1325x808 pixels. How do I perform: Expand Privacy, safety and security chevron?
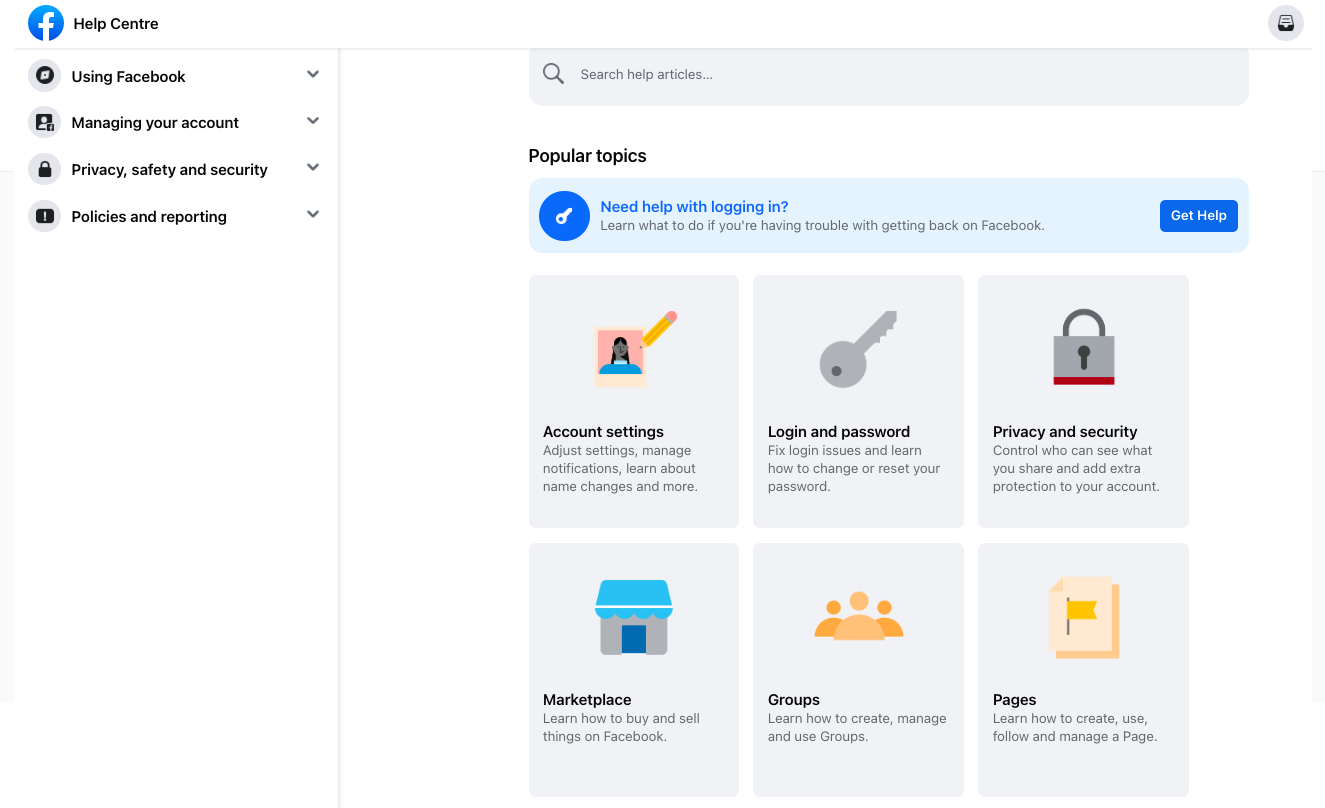313,168
